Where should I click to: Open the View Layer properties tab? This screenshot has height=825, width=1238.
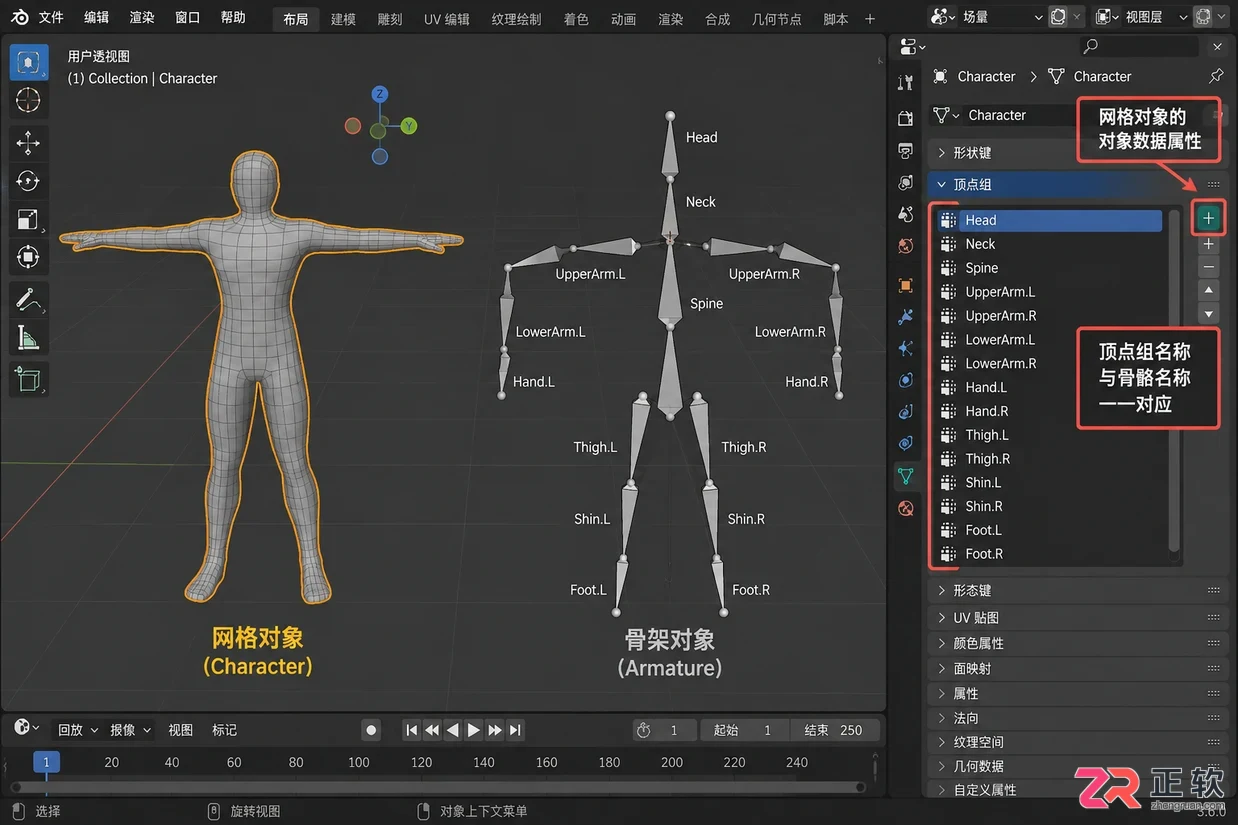[x=906, y=183]
